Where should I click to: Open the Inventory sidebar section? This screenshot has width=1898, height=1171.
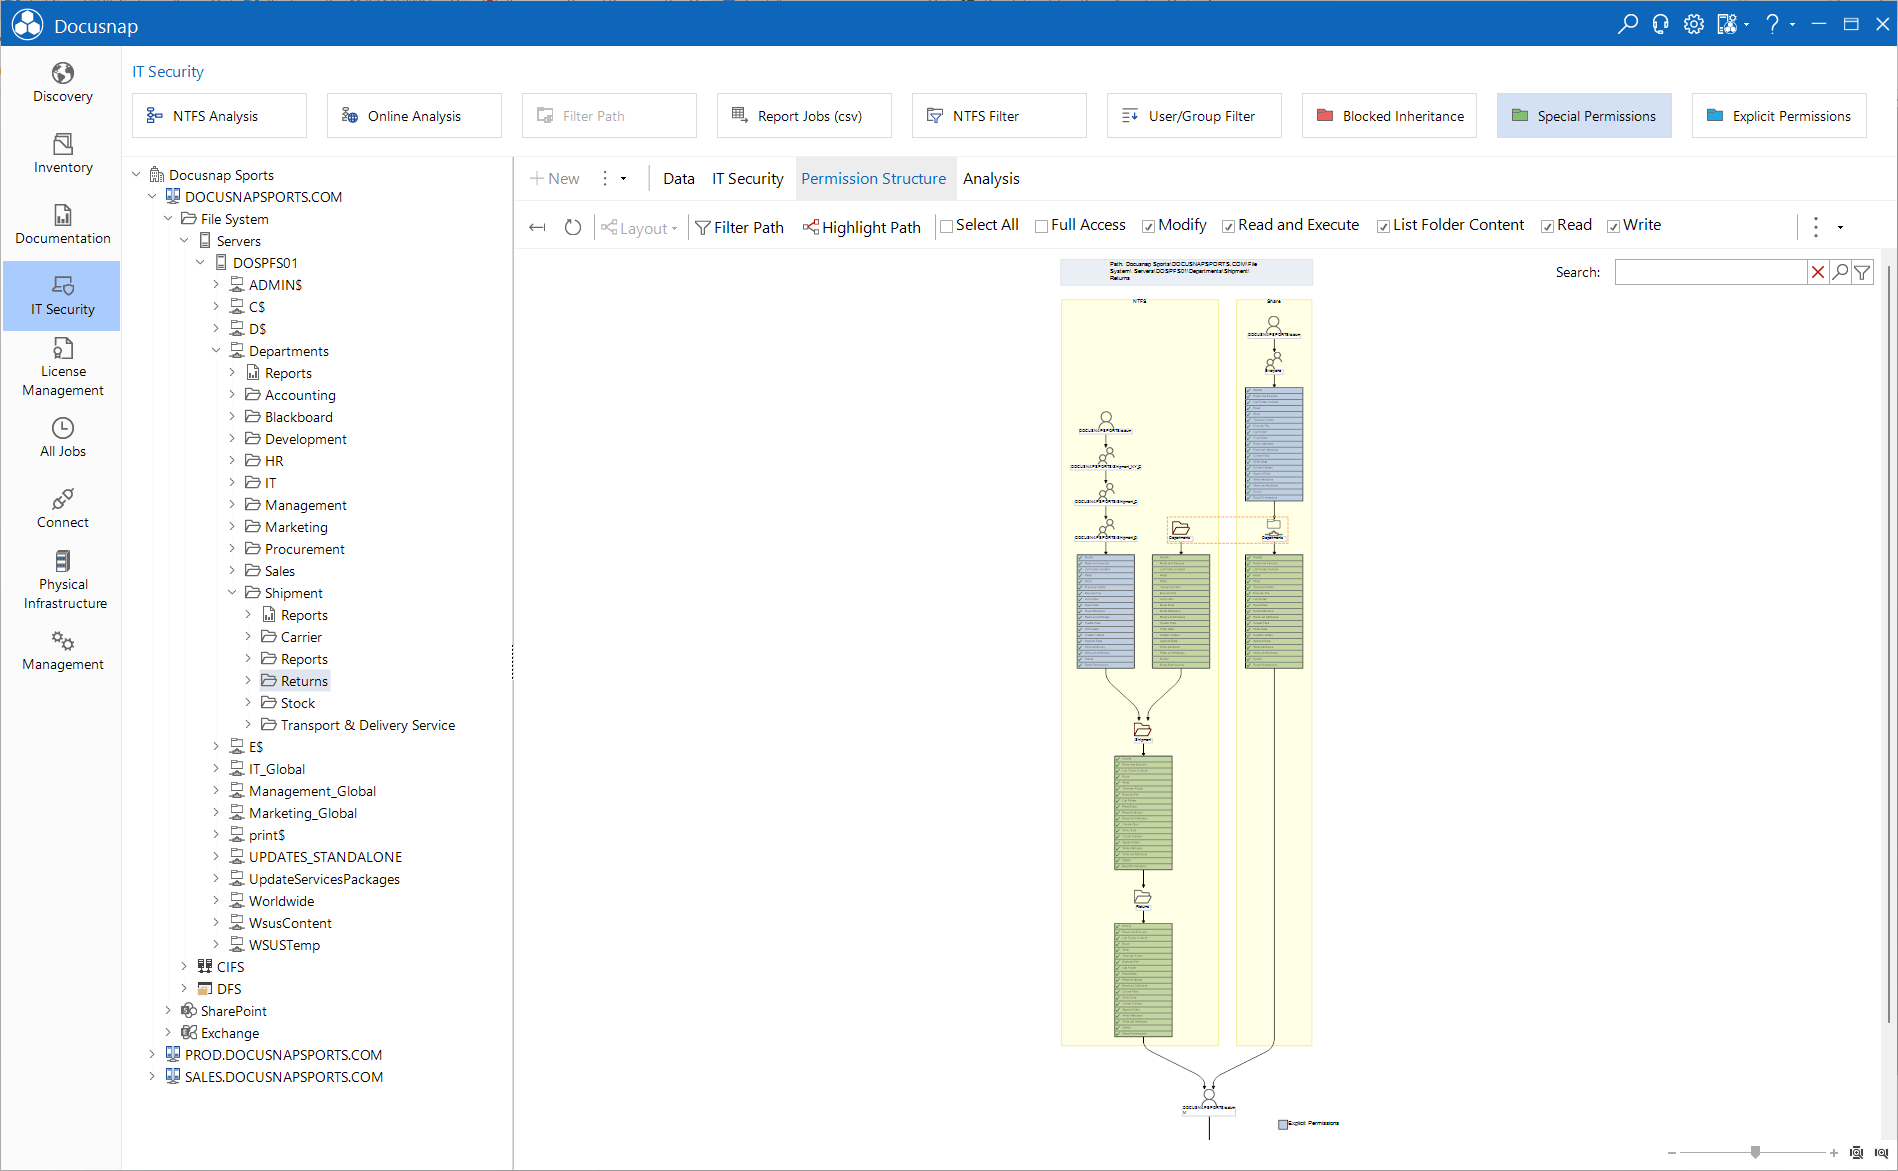(62, 154)
